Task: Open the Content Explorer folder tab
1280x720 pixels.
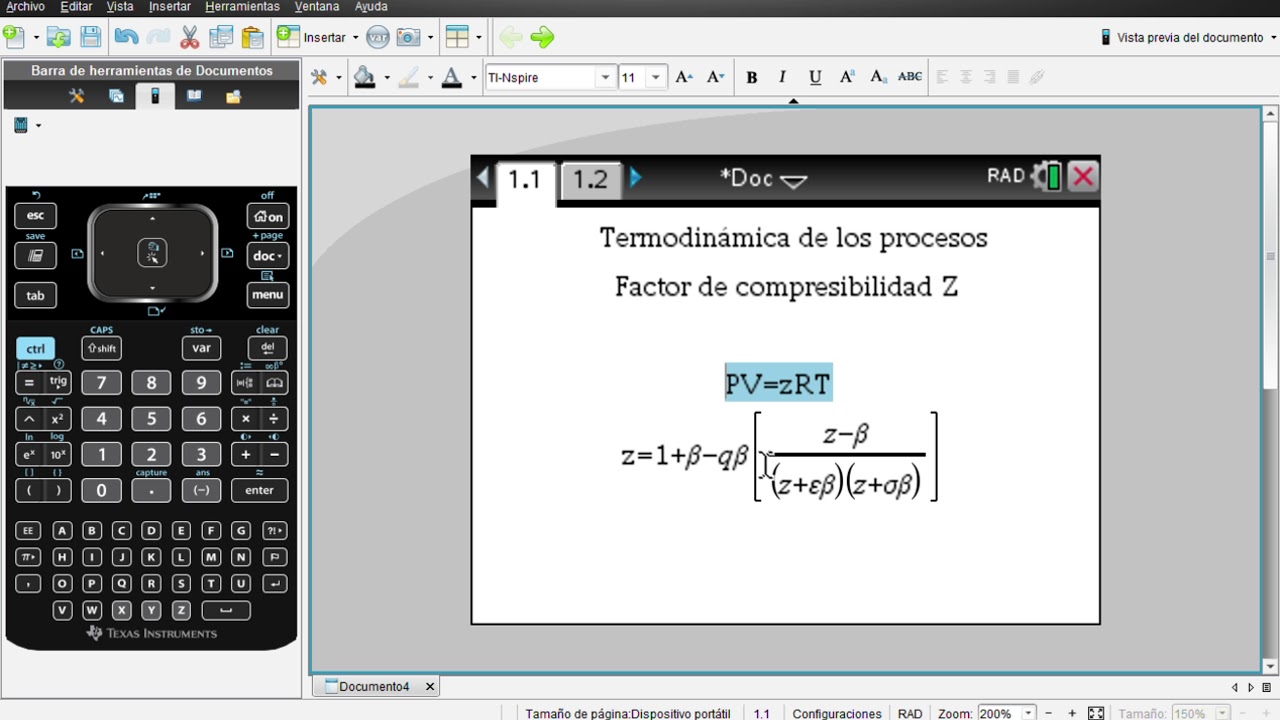Action: tap(233, 96)
